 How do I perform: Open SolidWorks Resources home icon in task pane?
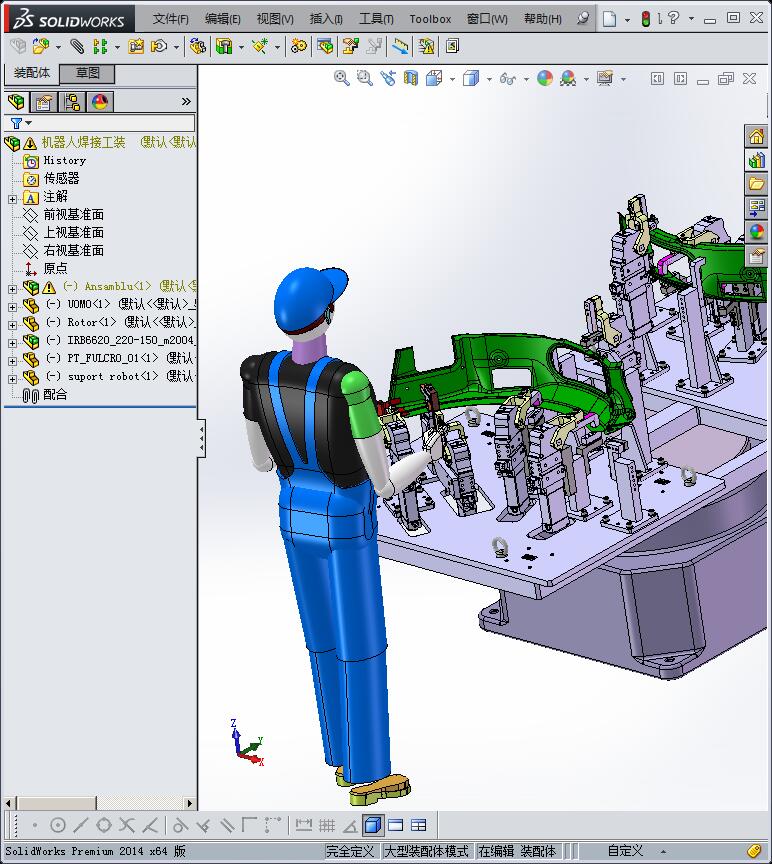coord(756,136)
